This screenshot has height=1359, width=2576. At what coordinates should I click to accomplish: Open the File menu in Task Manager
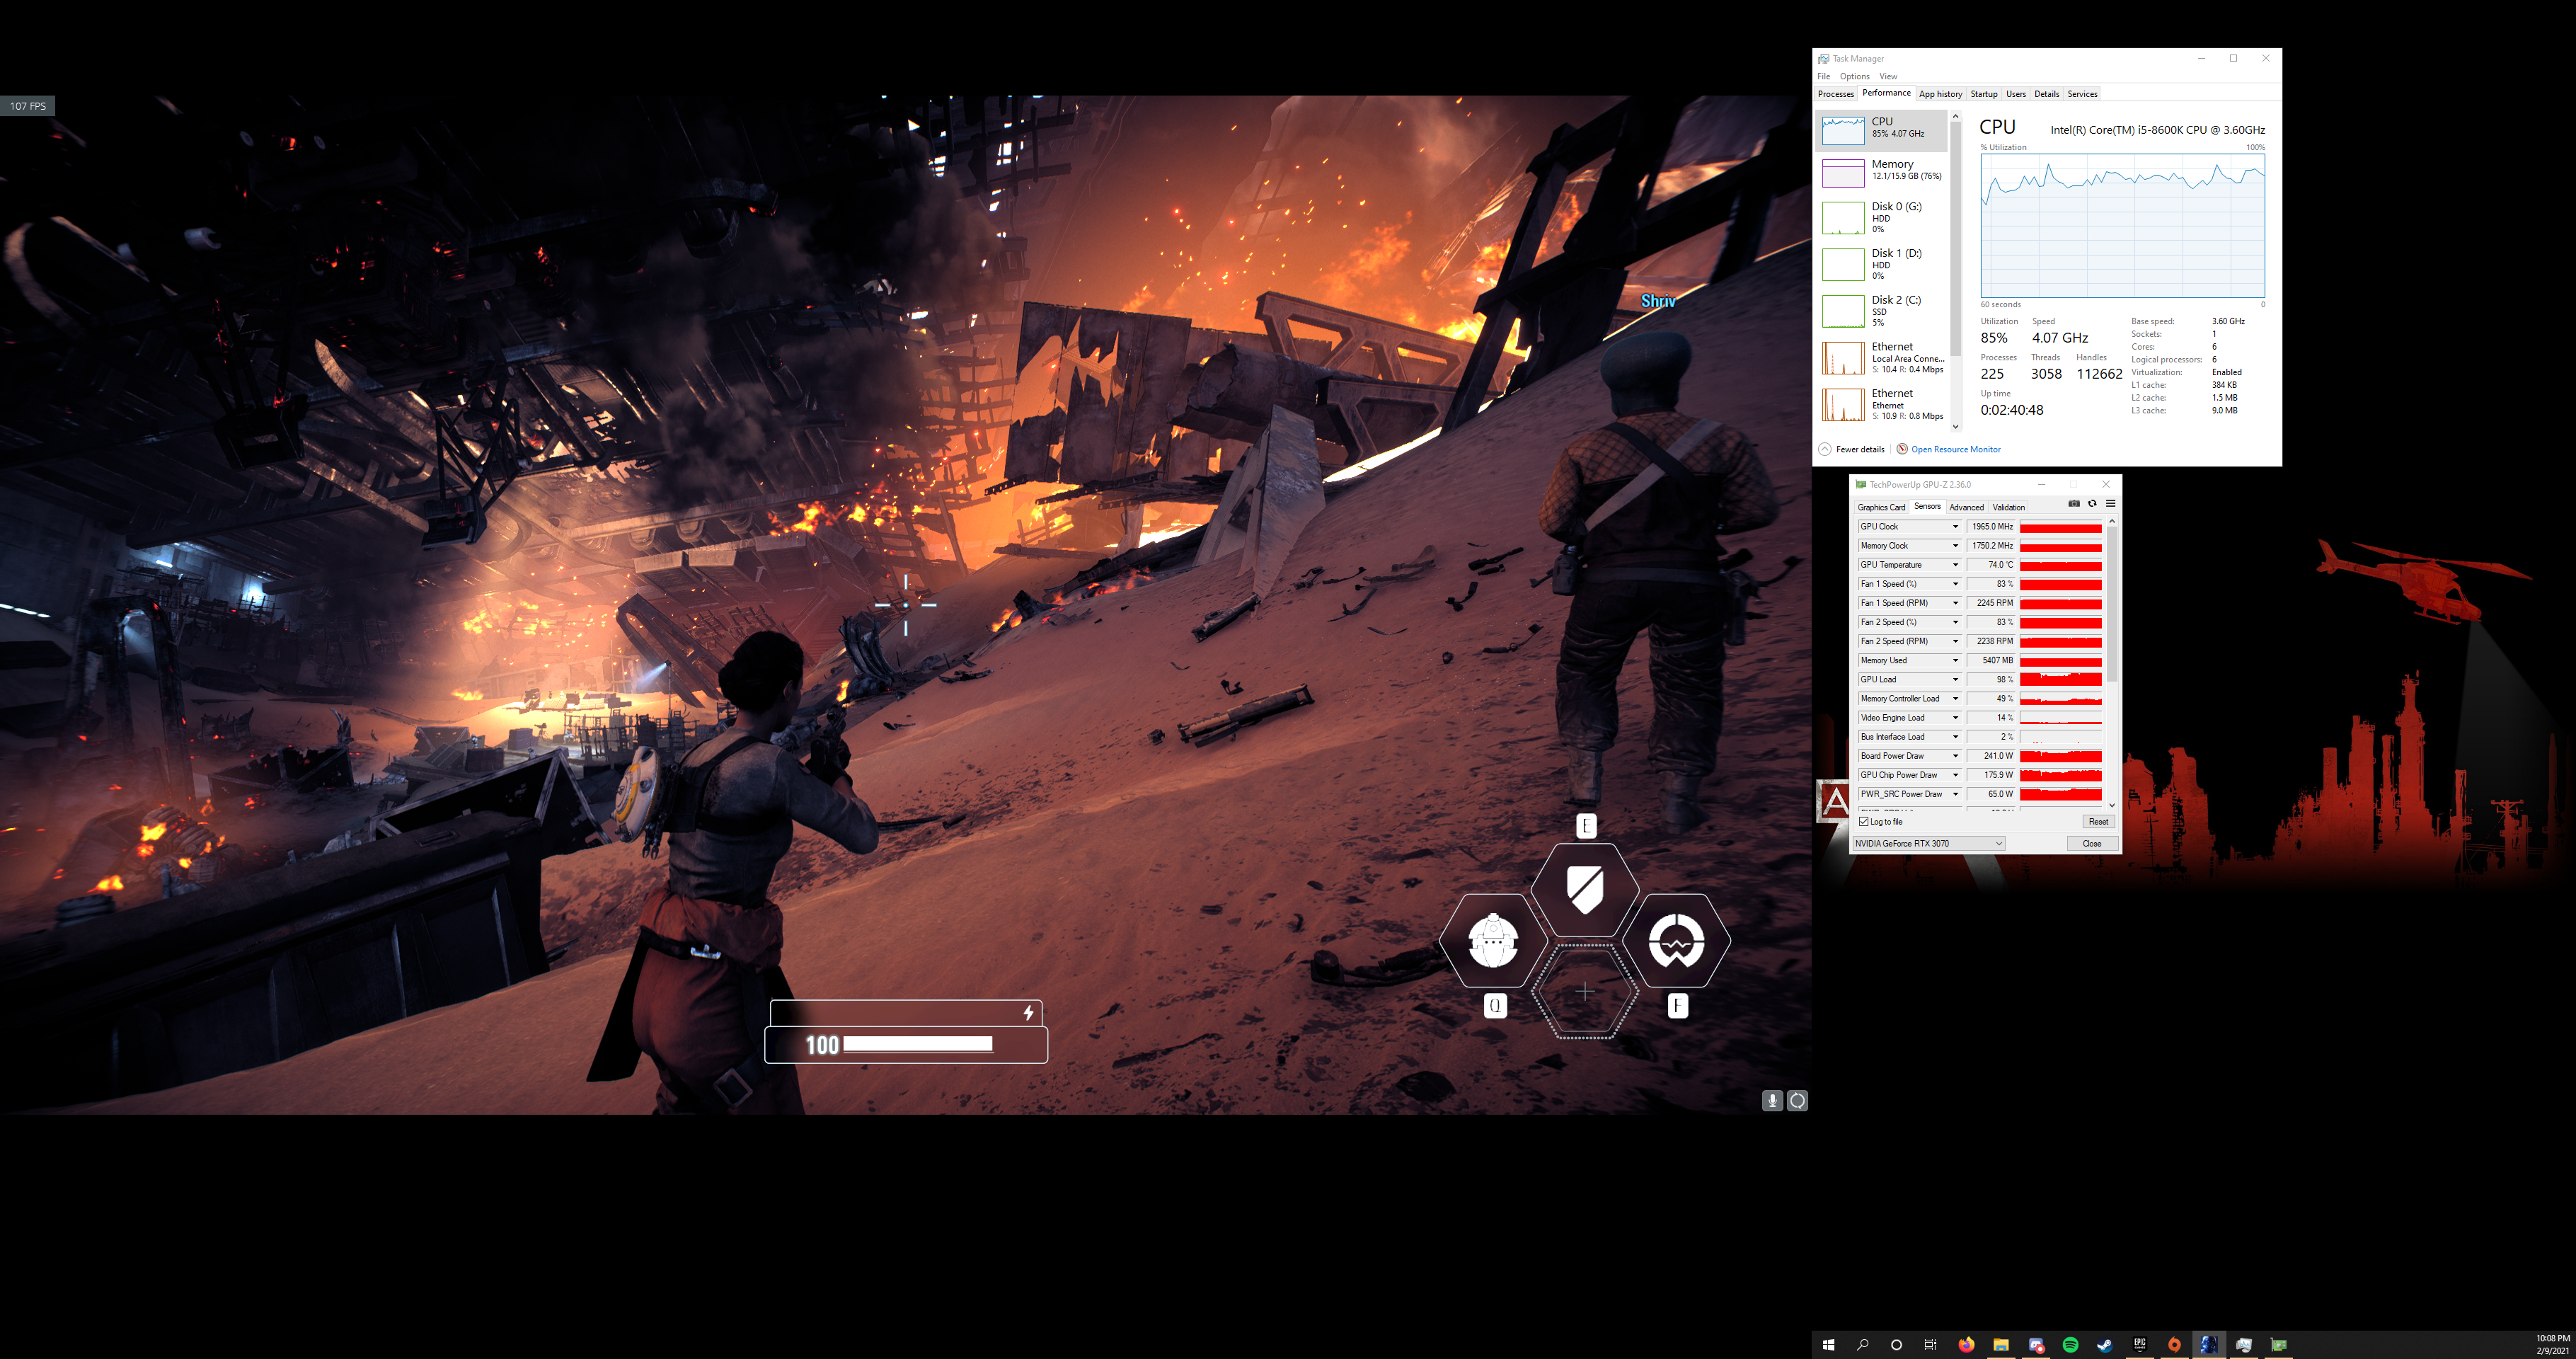point(1823,77)
